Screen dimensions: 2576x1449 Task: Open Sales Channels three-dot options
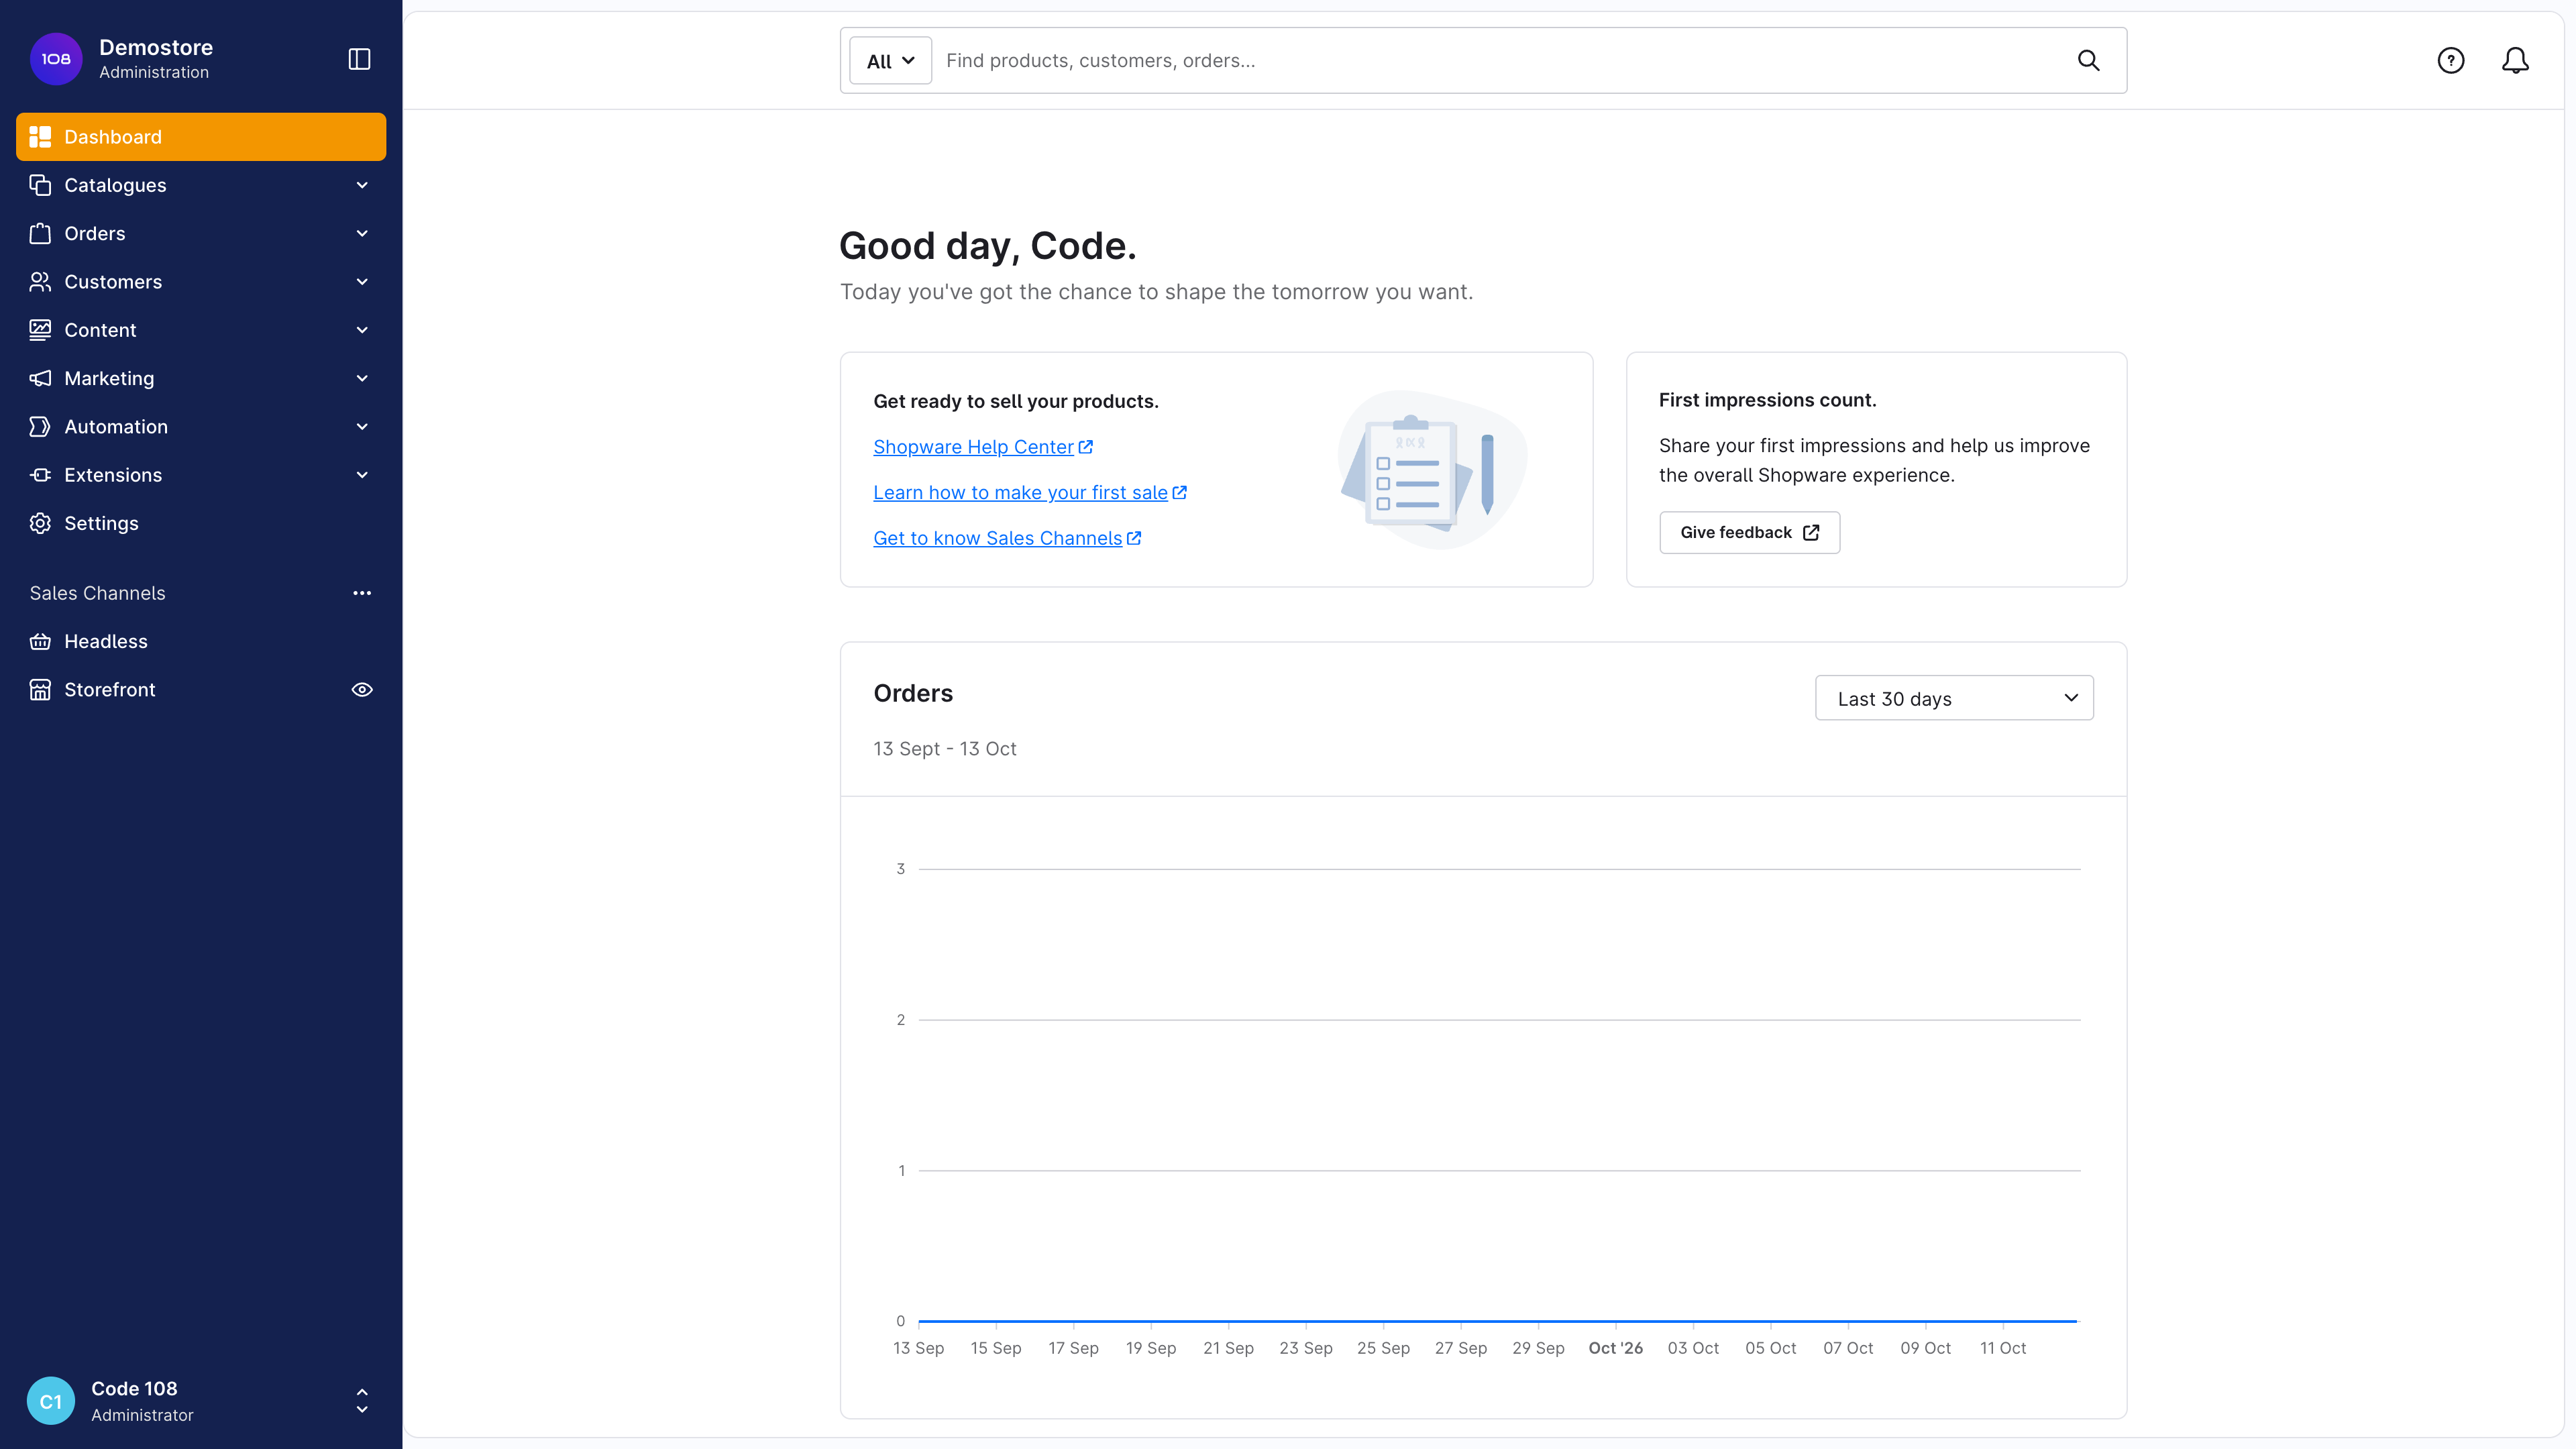(x=362, y=593)
